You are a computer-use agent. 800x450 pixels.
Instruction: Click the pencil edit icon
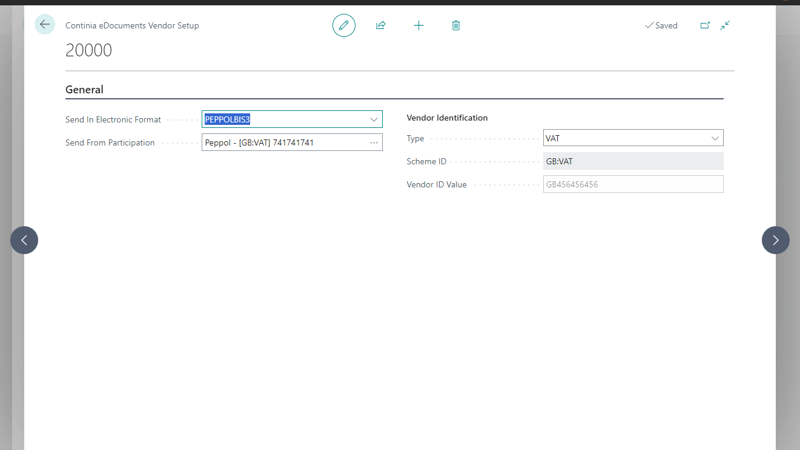(x=344, y=25)
